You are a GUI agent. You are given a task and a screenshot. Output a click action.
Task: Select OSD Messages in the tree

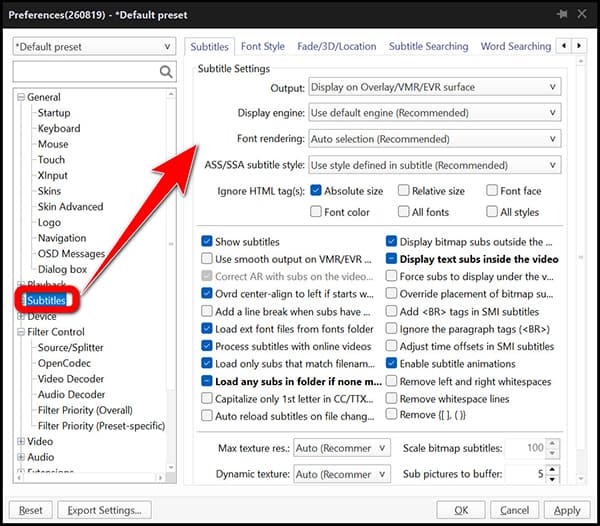pos(71,254)
